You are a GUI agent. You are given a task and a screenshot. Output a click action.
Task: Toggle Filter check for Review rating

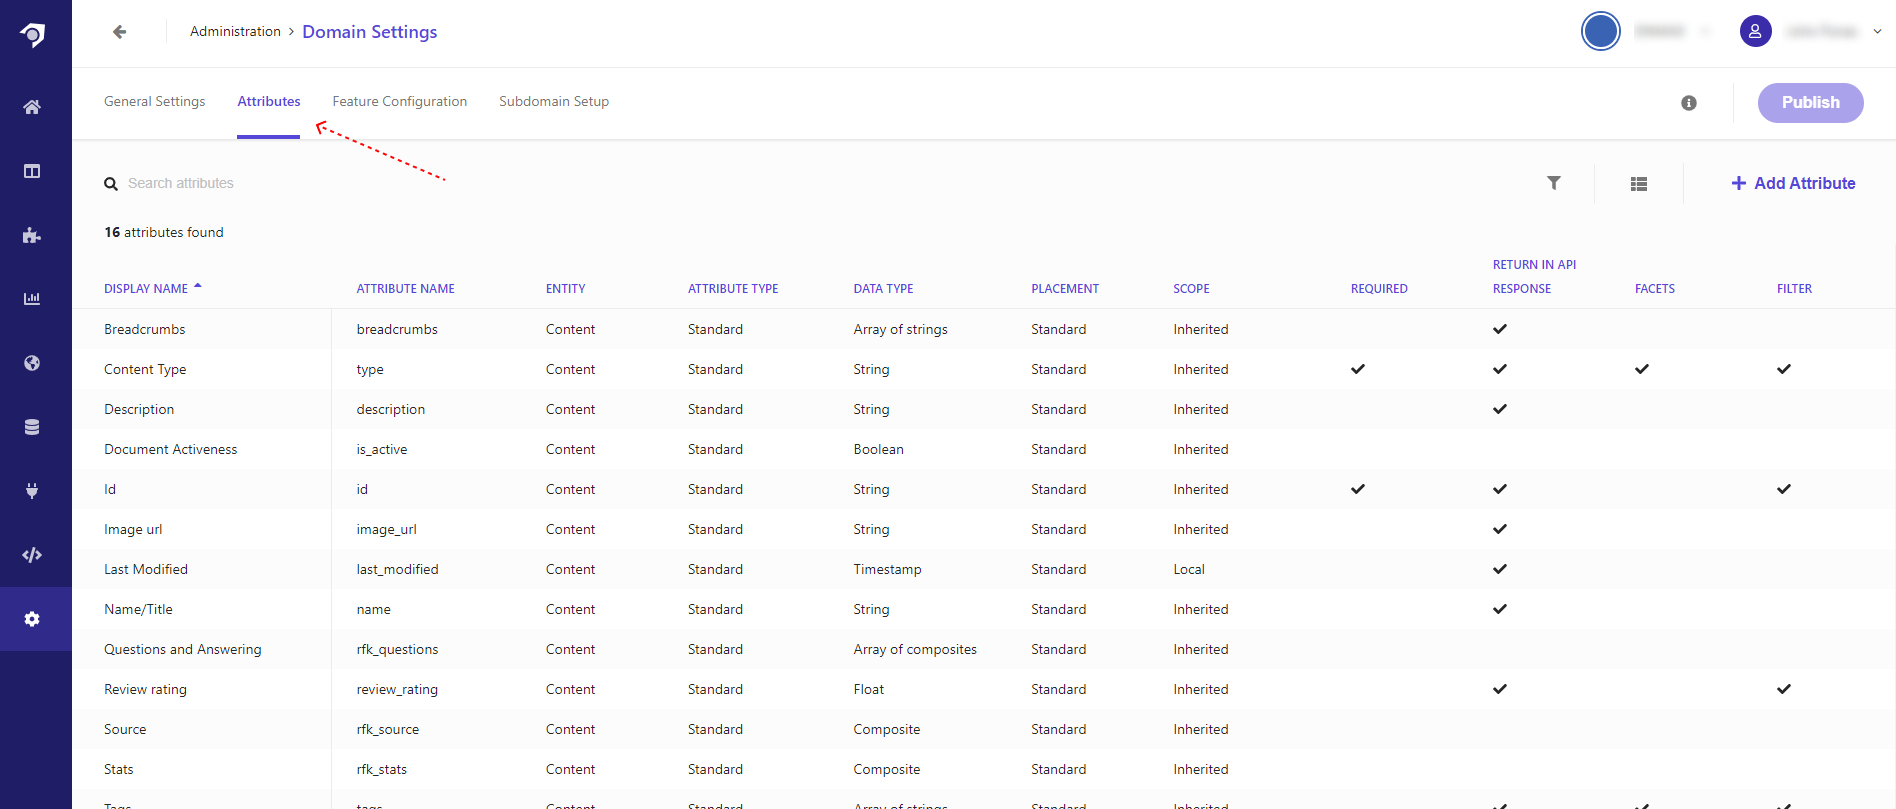1784,689
